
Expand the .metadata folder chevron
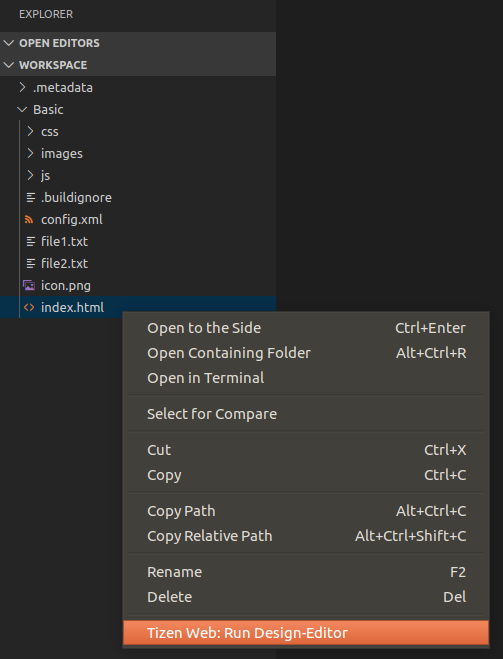[x=23, y=87]
